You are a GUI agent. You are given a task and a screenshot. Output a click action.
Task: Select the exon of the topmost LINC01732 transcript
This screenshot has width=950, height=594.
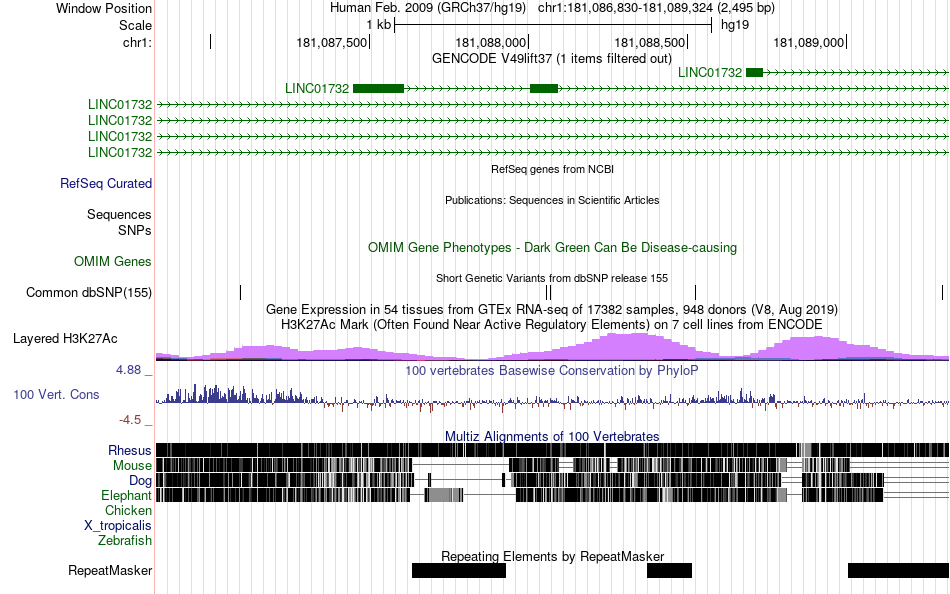tap(754, 73)
